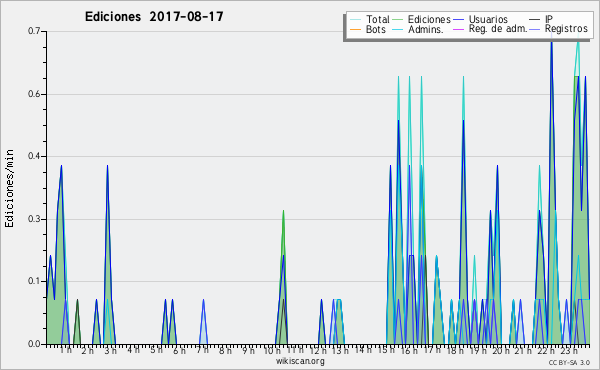Click the 16 h x-axis label

(409, 350)
